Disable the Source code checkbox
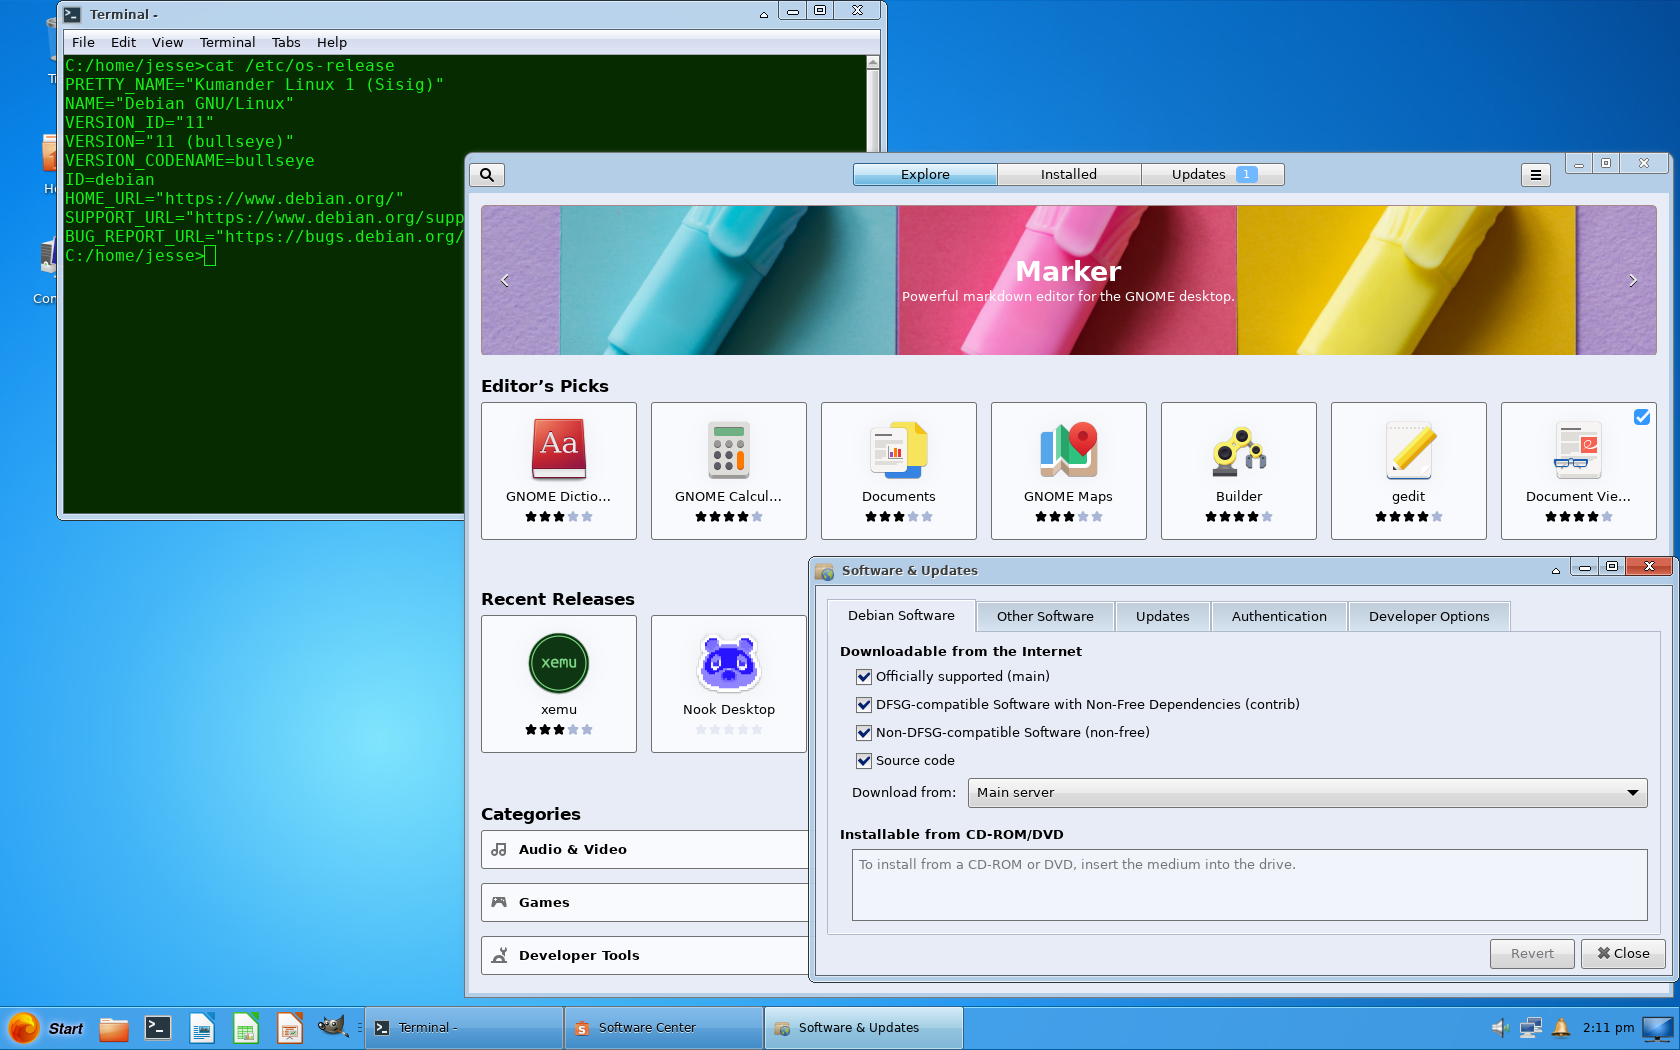Viewport: 1680px width, 1050px height. pos(864,761)
